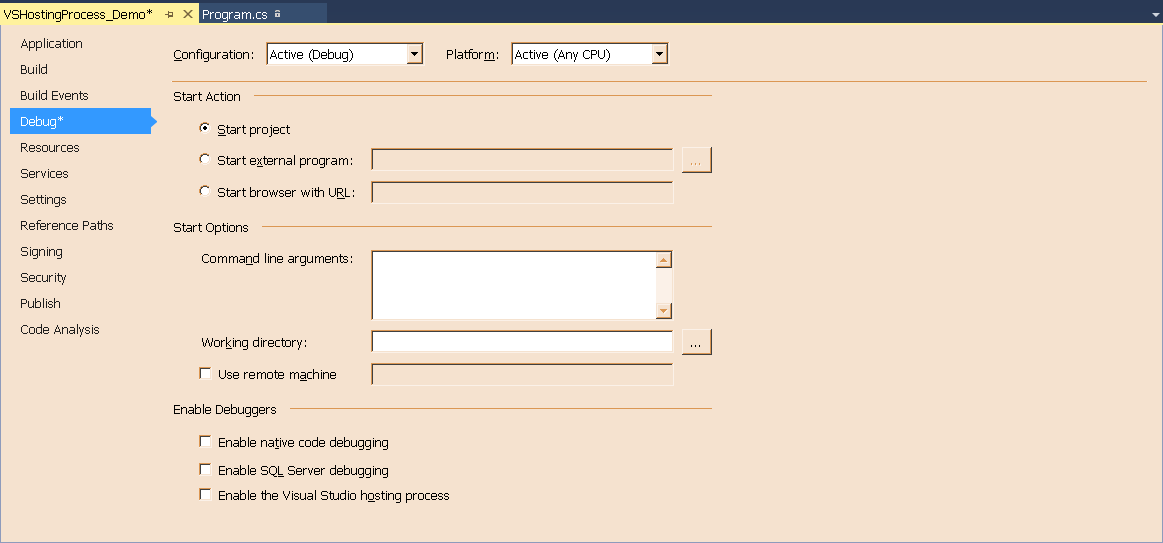Viewport: 1163px width, 543px height.
Task: Select Start browser with URL option
Action: click(205, 191)
